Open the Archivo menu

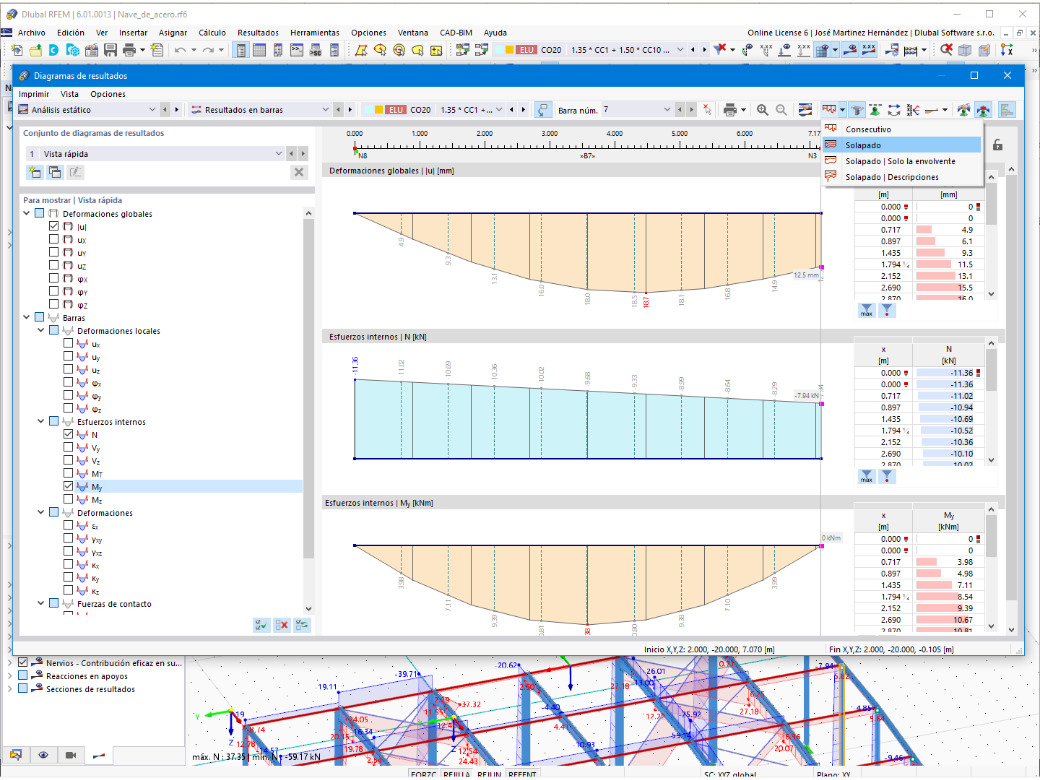pyautogui.click(x=31, y=32)
